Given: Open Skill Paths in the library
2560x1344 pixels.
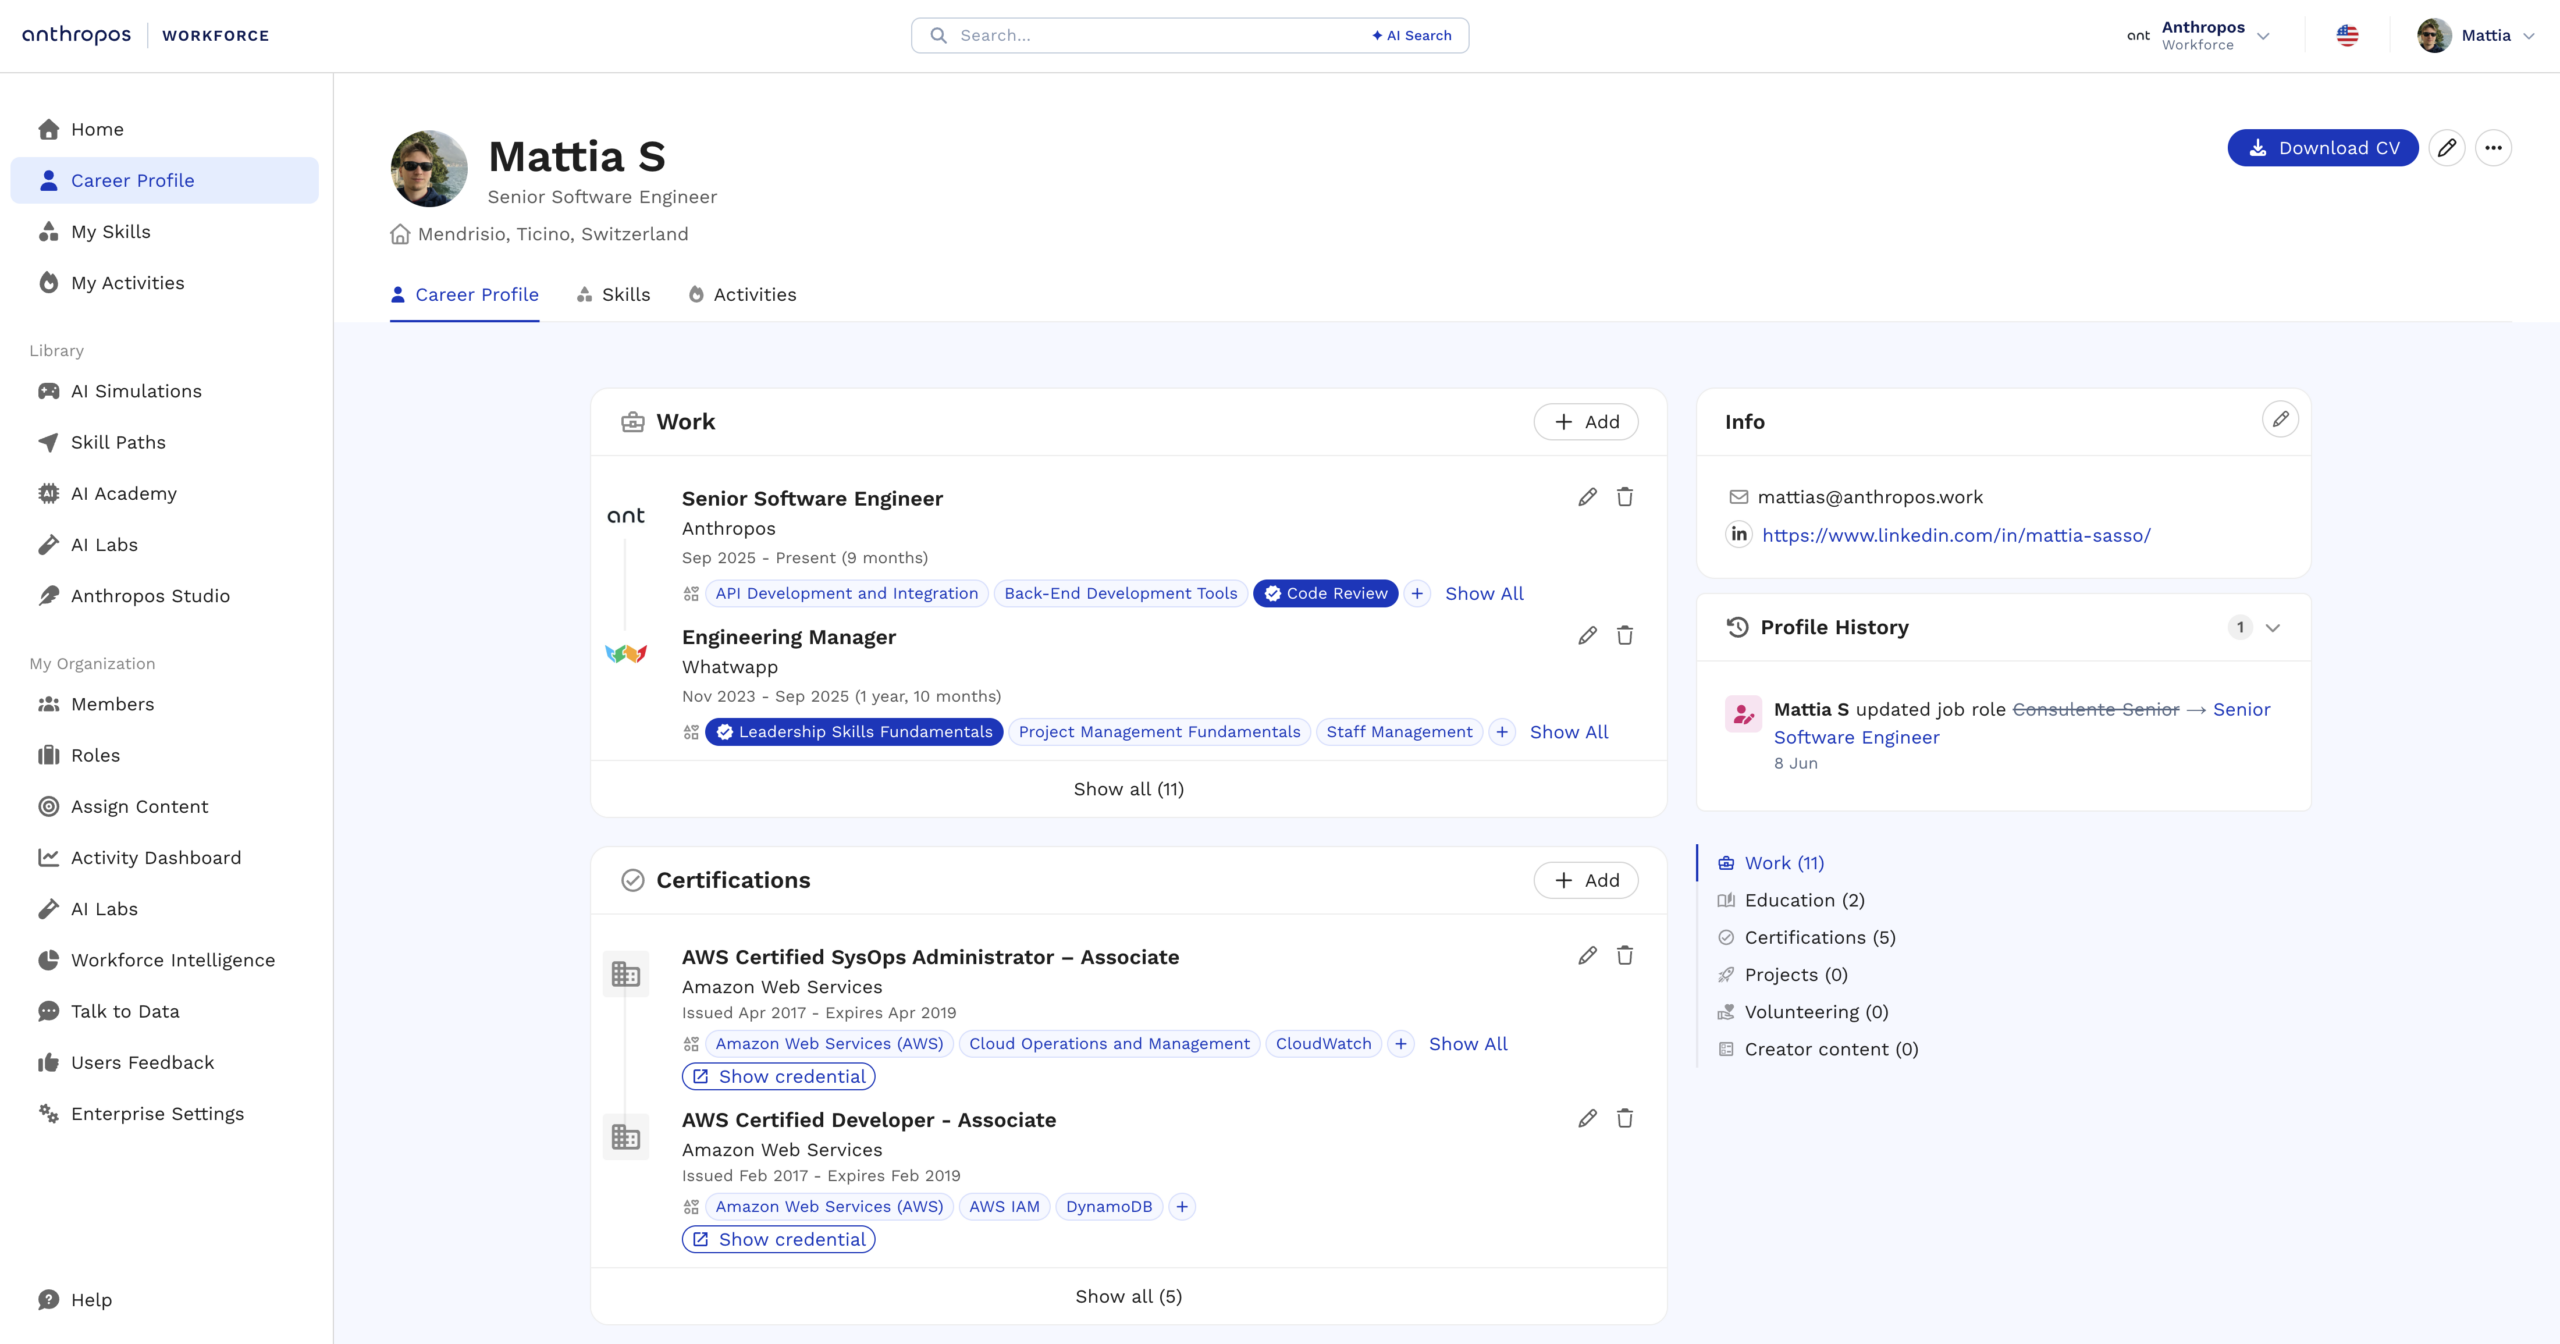Looking at the screenshot, I should pos(165,442).
